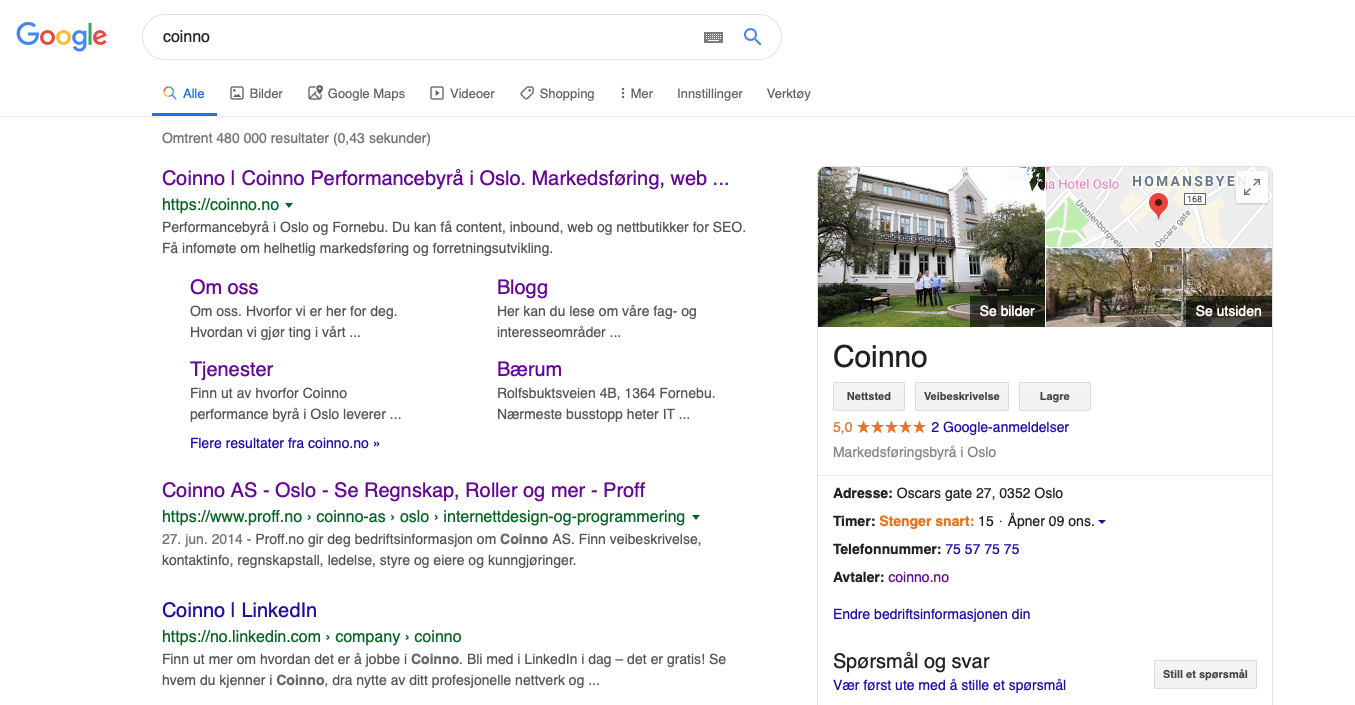Viewport: 1355px width, 705px height.
Task: Open the 'Coinno AS - Oslo' Proff result
Action: (403, 490)
